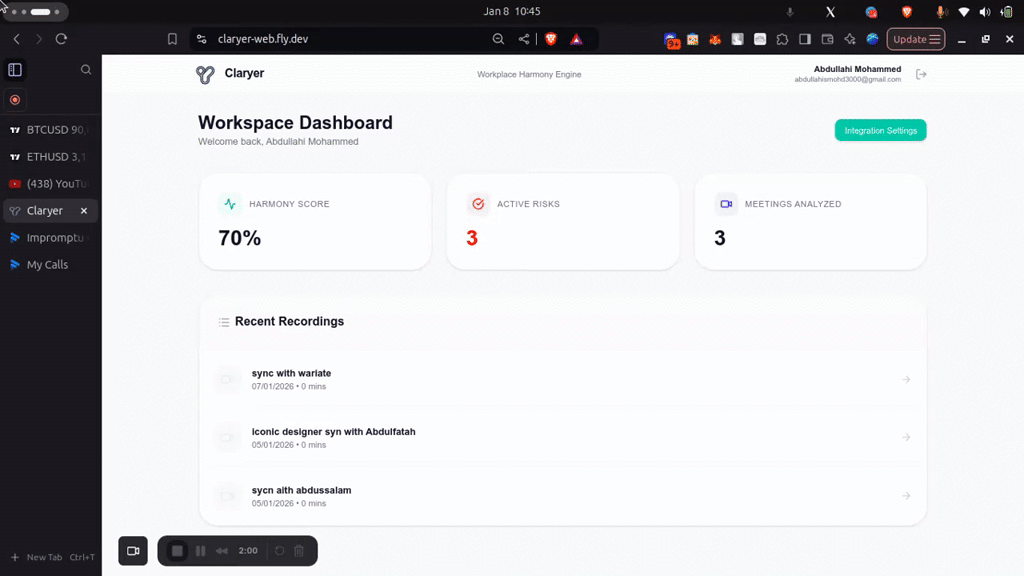
Task: Click the Harmony Score pulse icon
Action: click(x=230, y=204)
